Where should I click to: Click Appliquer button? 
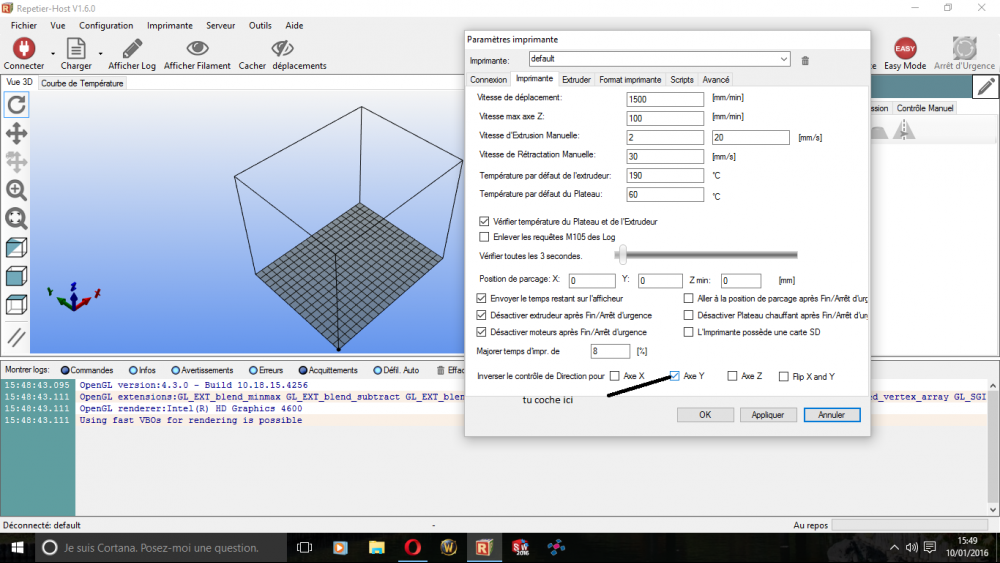(767, 414)
